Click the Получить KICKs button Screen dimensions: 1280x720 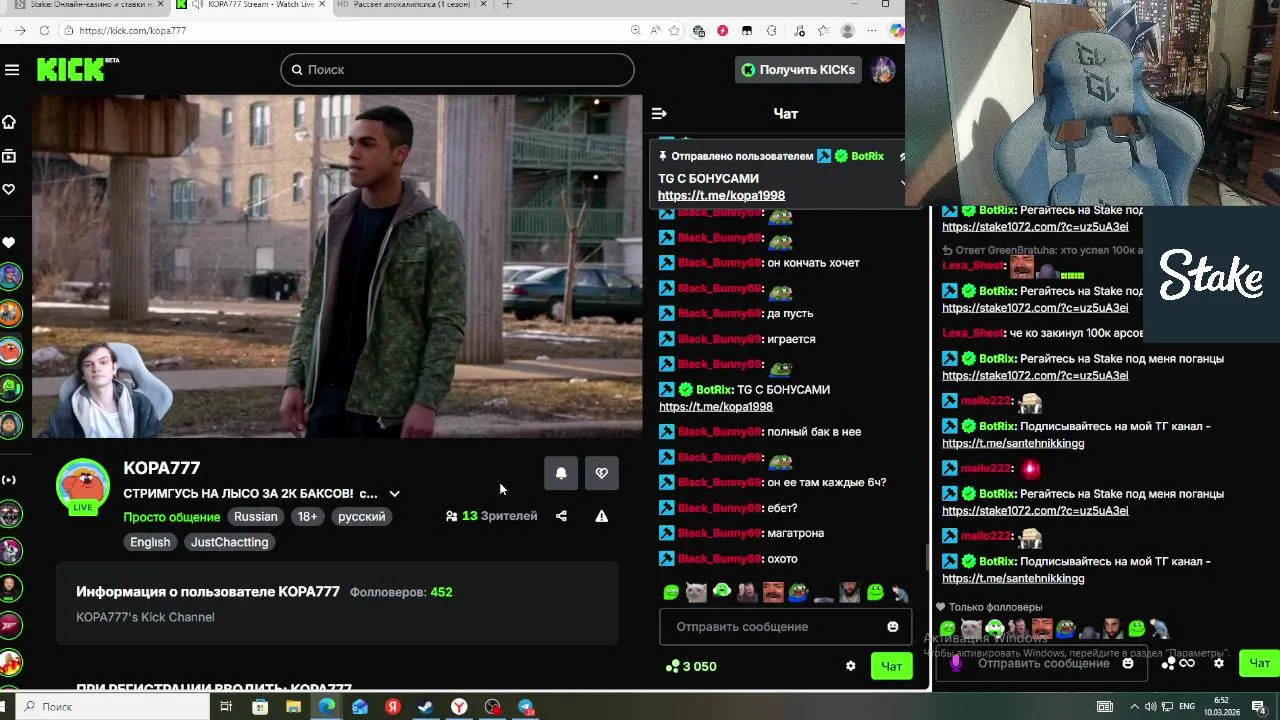[x=798, y=70]
